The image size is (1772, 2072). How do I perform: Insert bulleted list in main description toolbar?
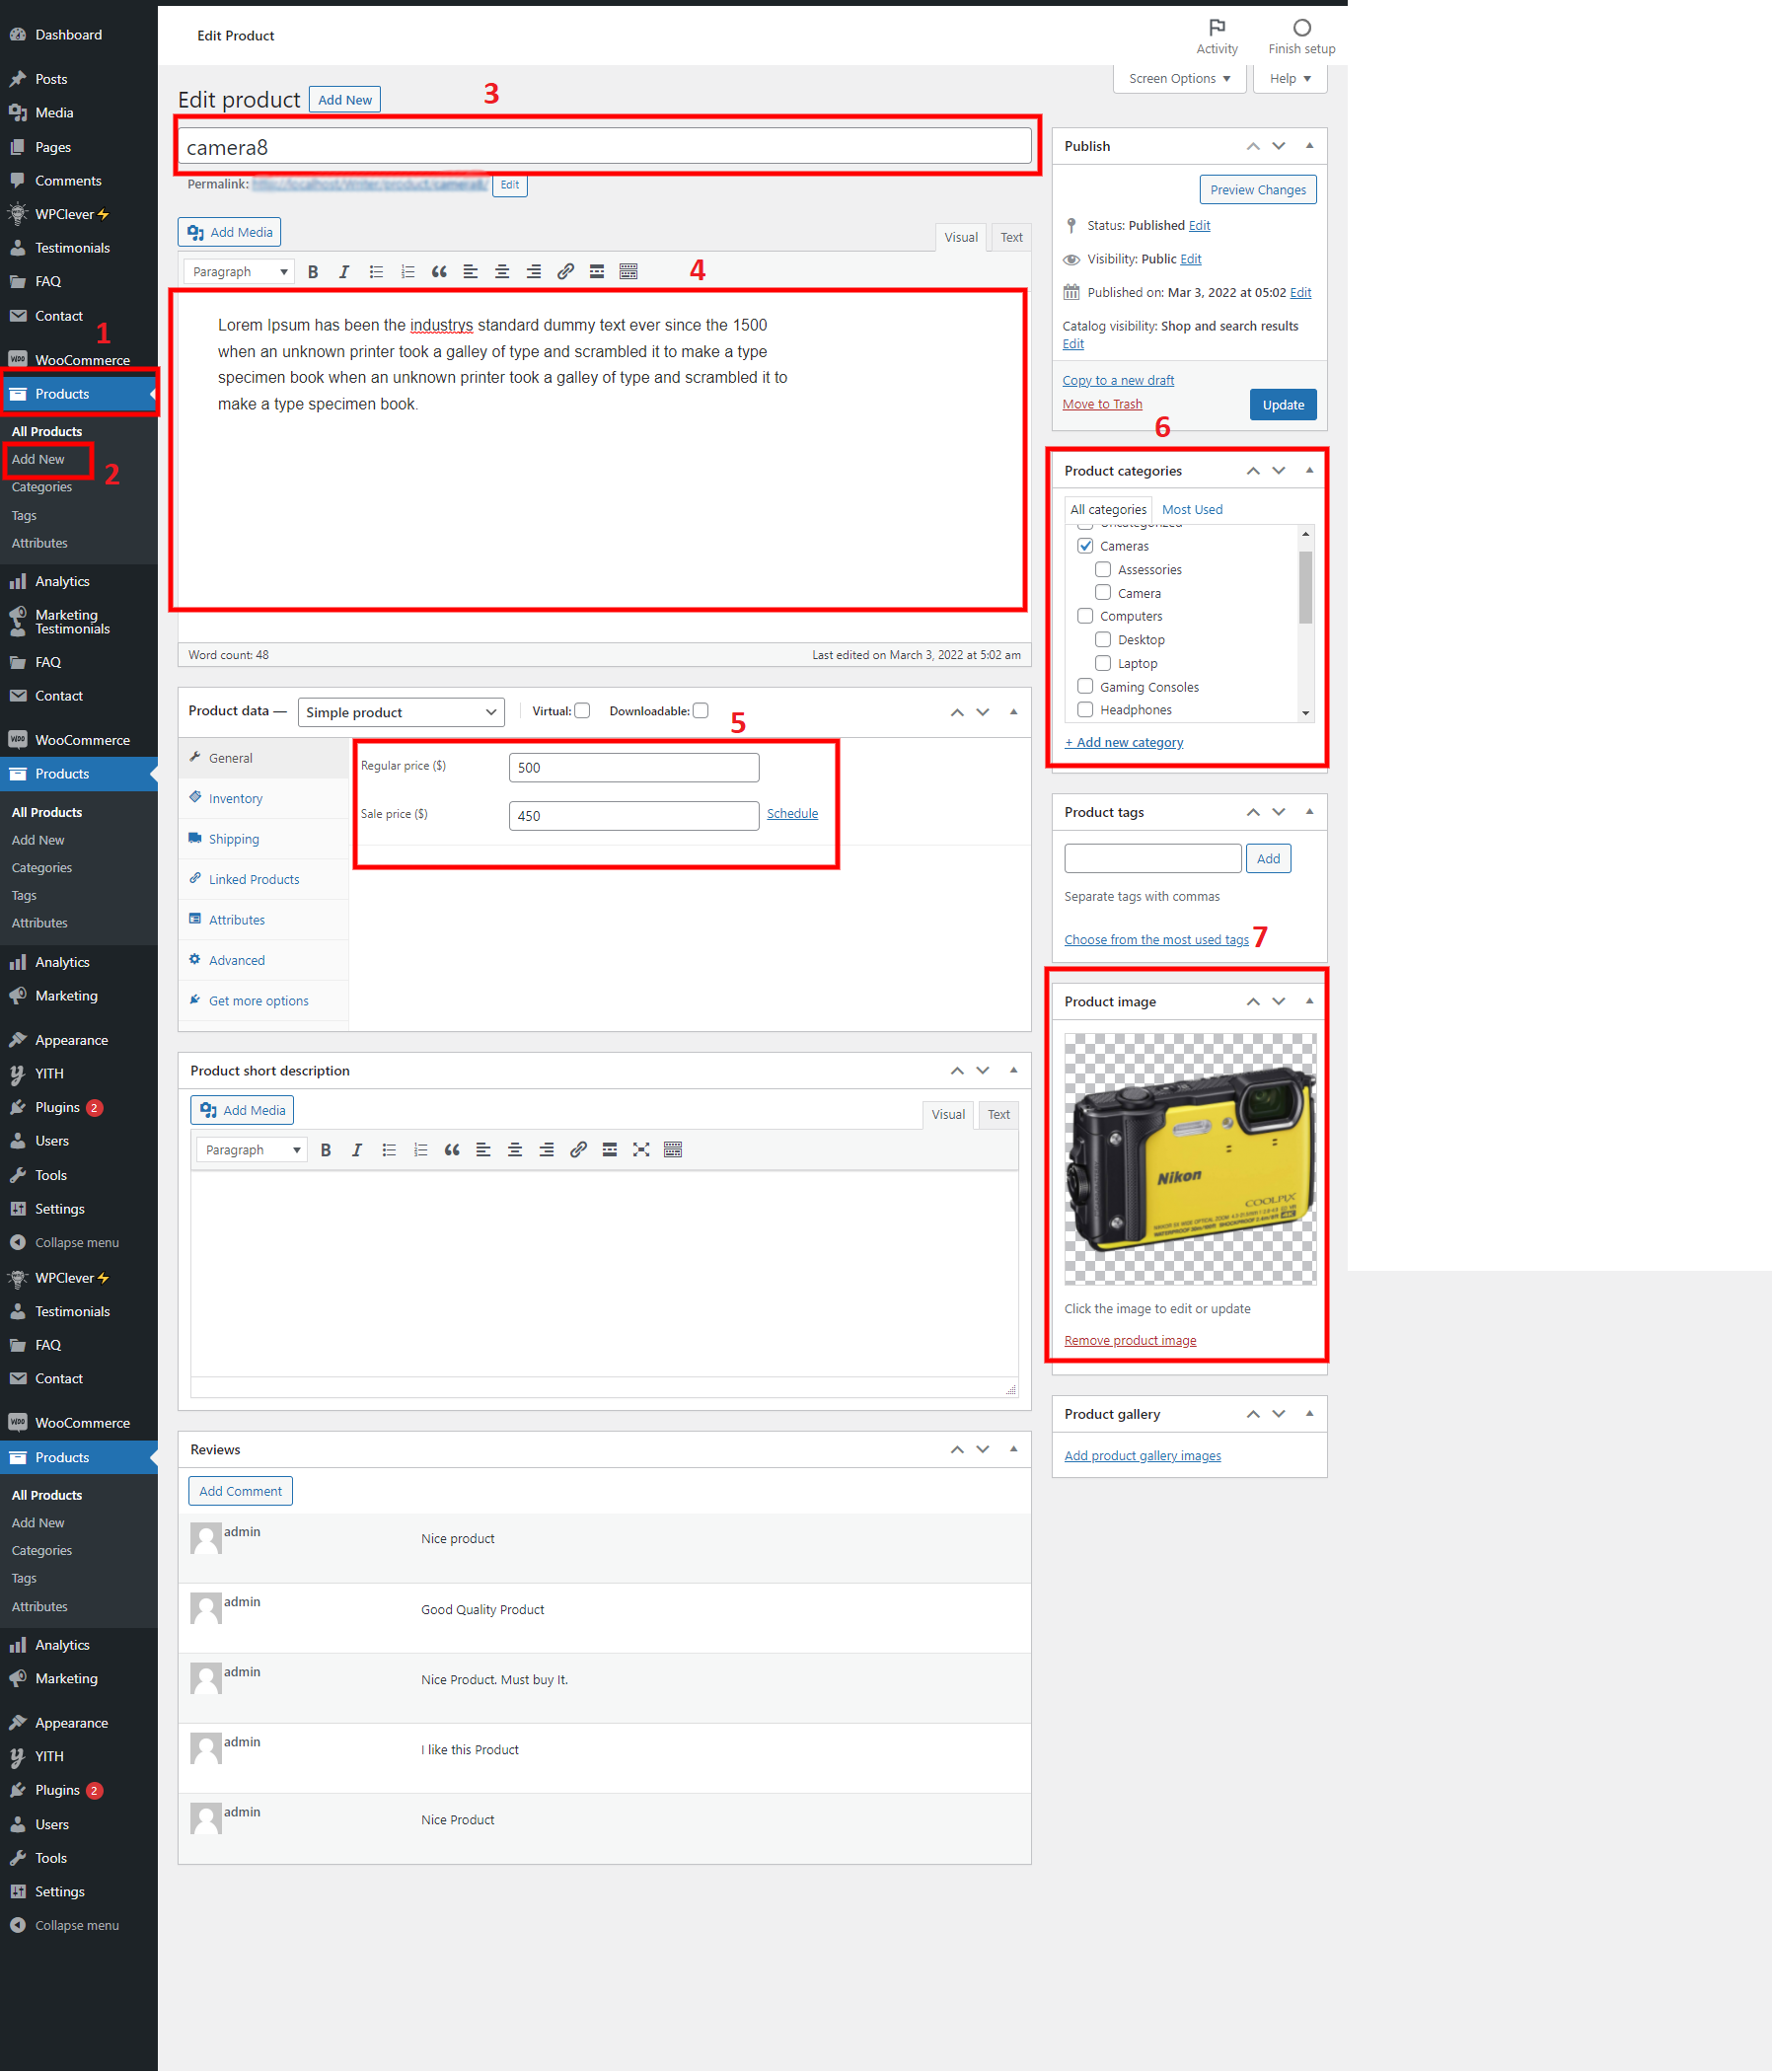click(376, 272)
